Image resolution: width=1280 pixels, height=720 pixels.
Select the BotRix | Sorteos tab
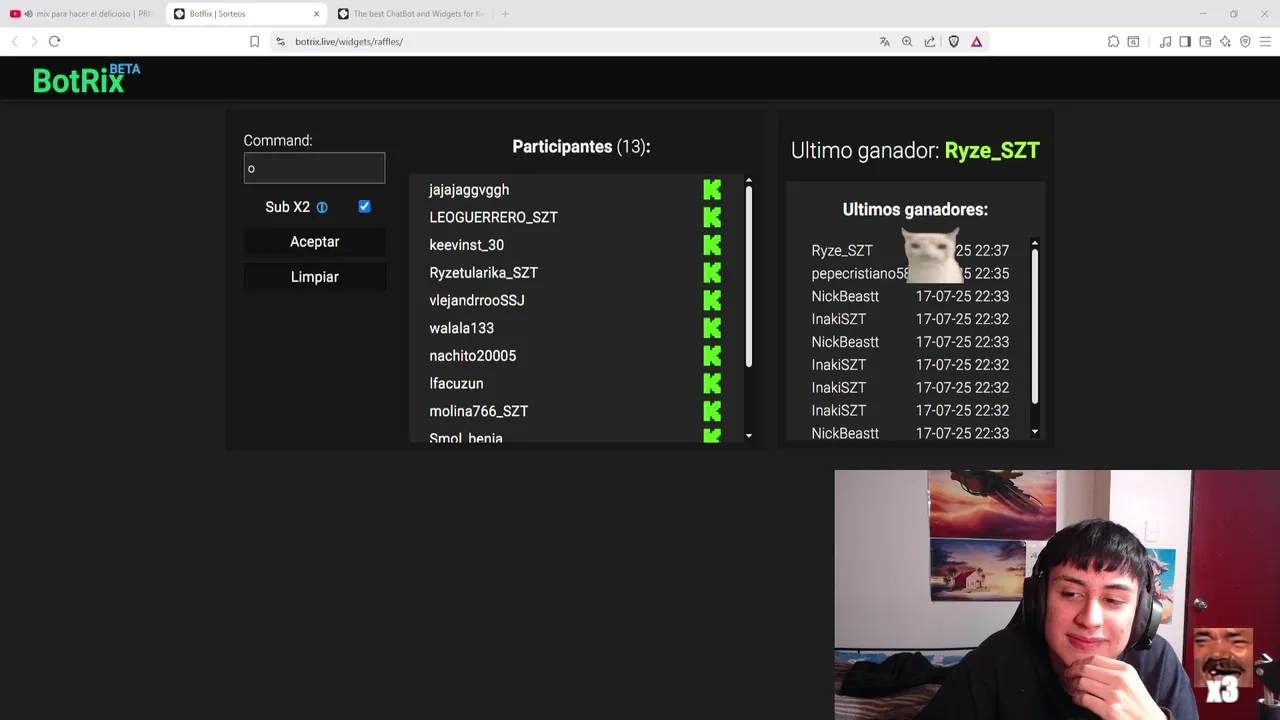tap(246, 14)
